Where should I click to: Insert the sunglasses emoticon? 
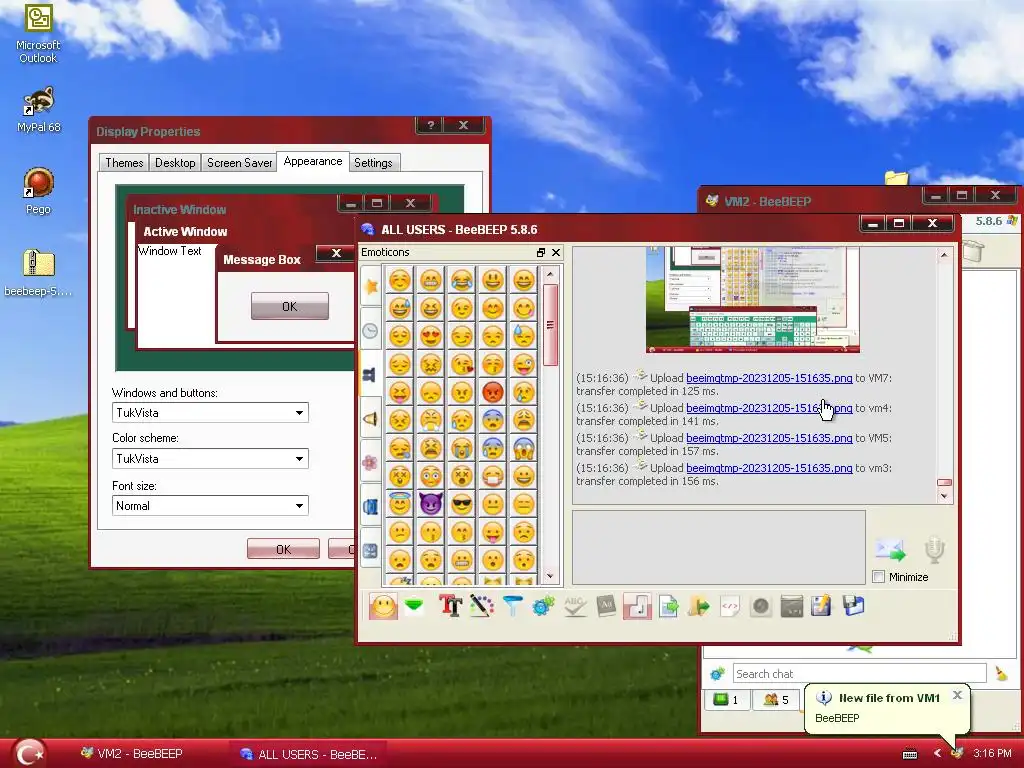click(462, 504)
